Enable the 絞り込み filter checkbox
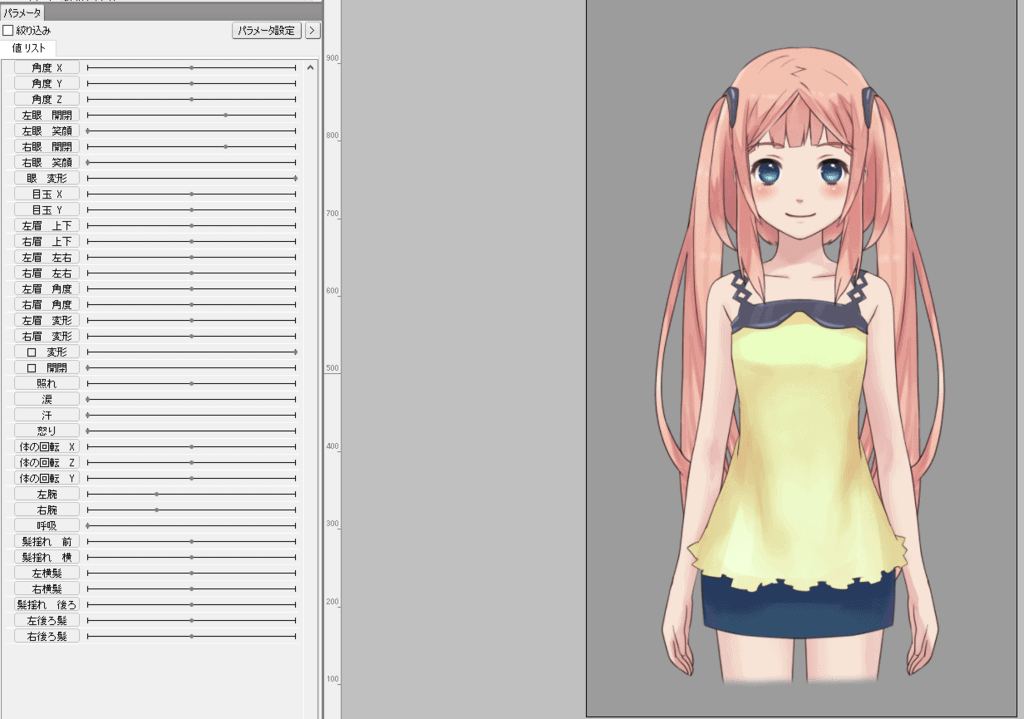 point(9,31)
